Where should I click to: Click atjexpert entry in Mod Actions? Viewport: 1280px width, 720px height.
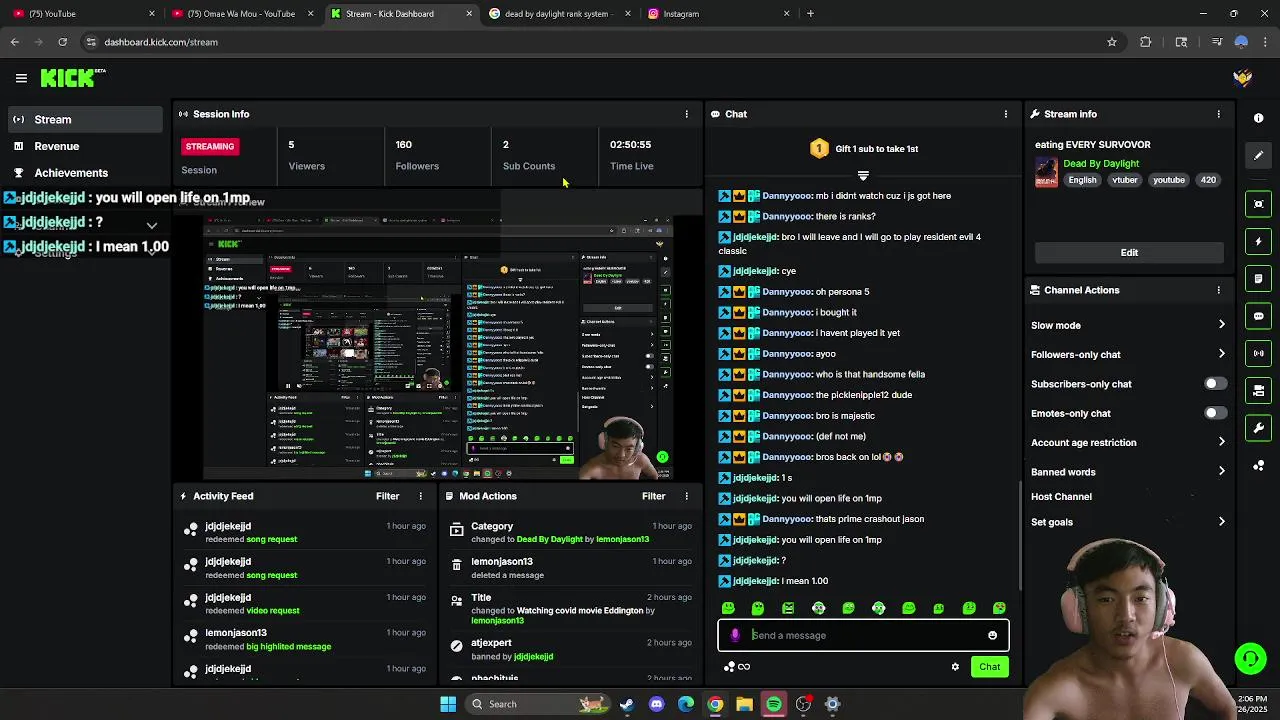(491, 643)
